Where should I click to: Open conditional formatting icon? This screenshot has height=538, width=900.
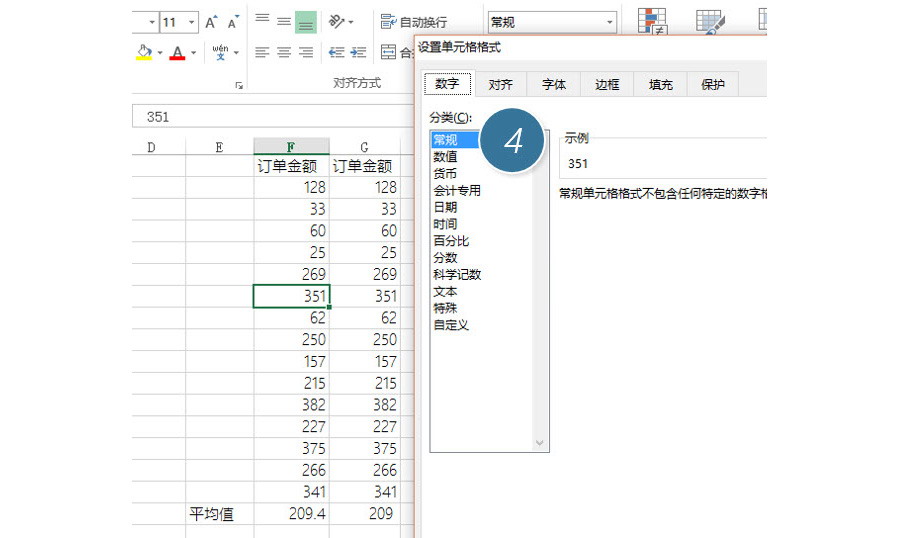(x=652, y=22)
